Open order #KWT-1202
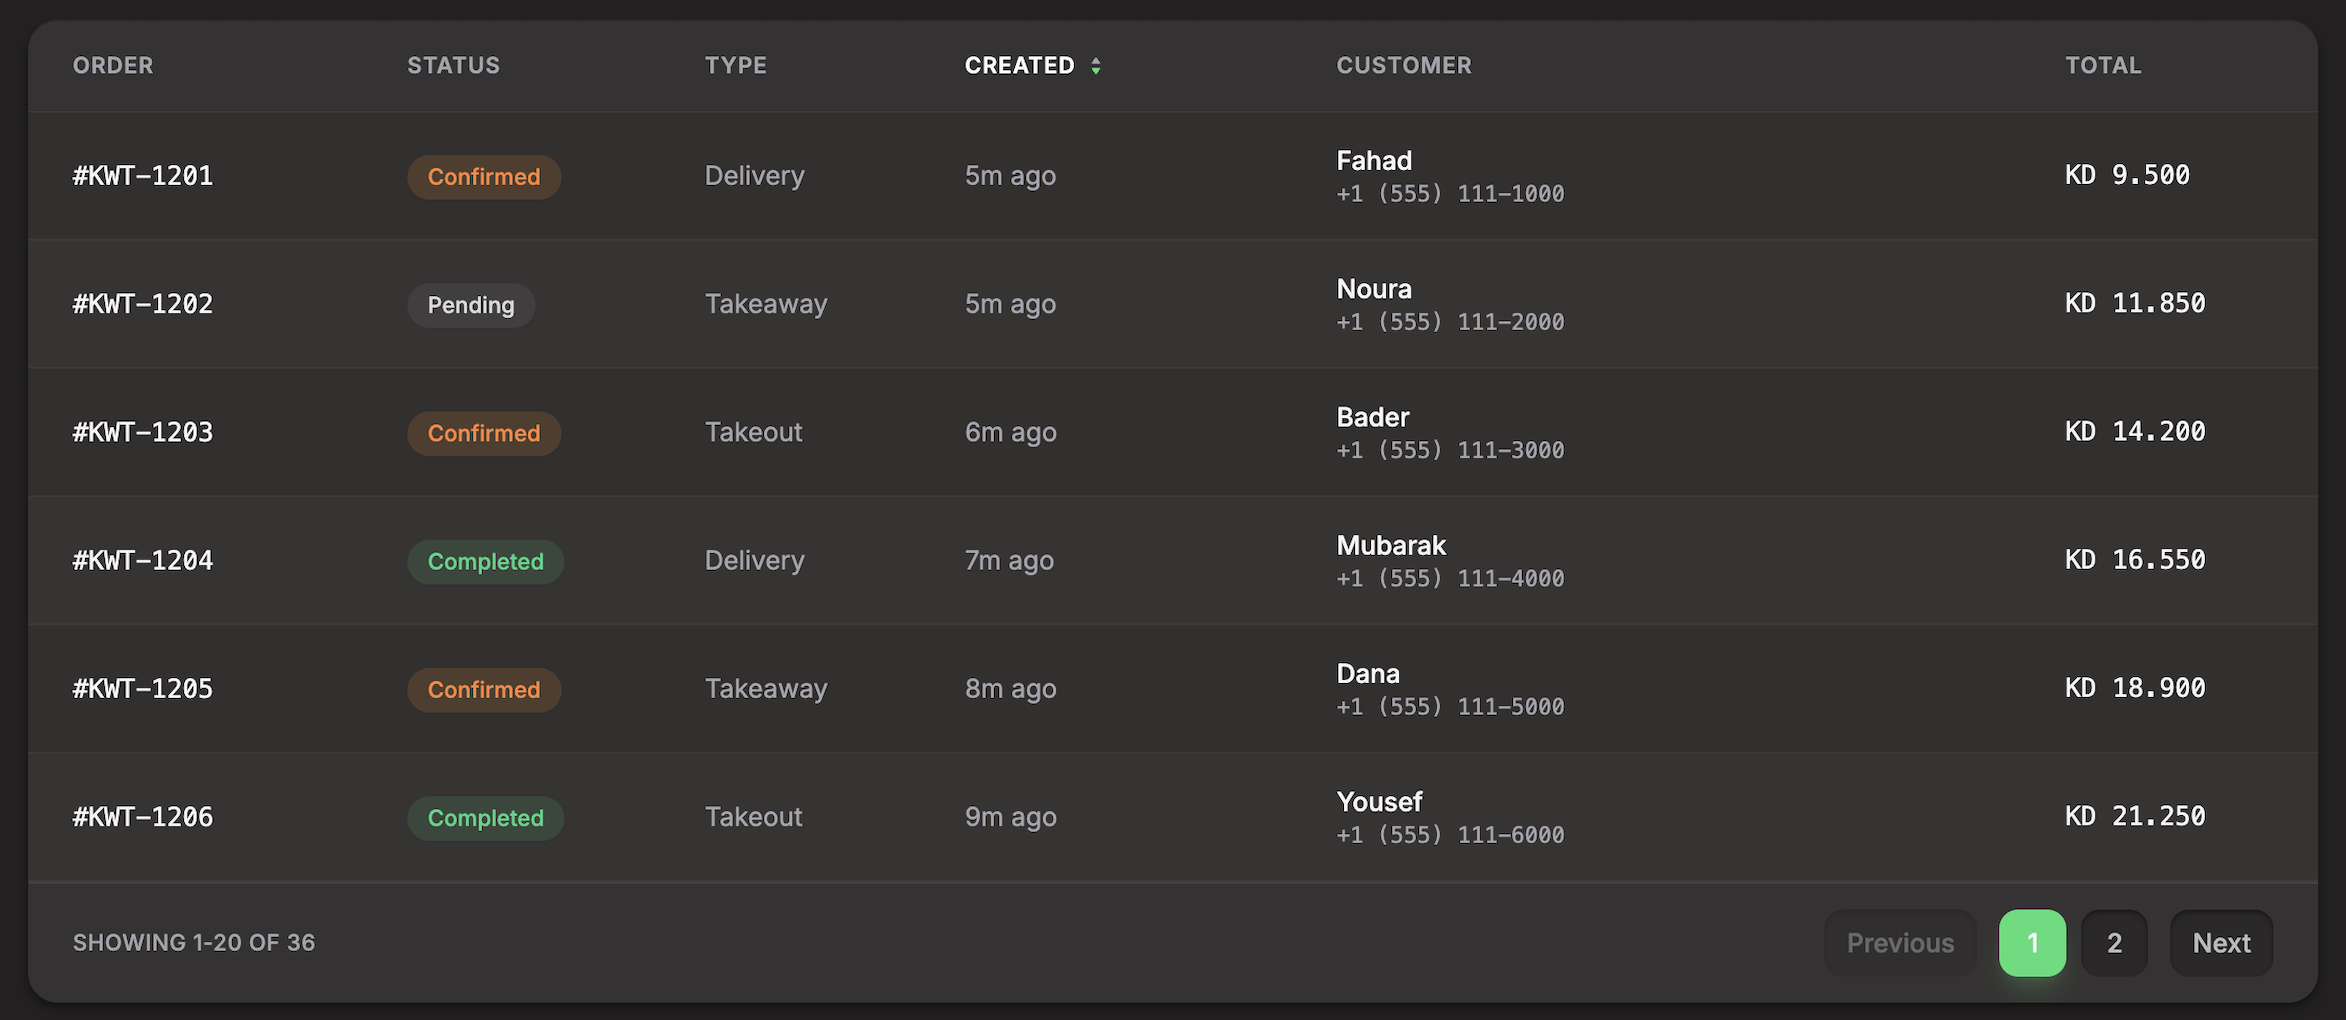This screenshot has width=2346, height=1020. click(143, 304)
